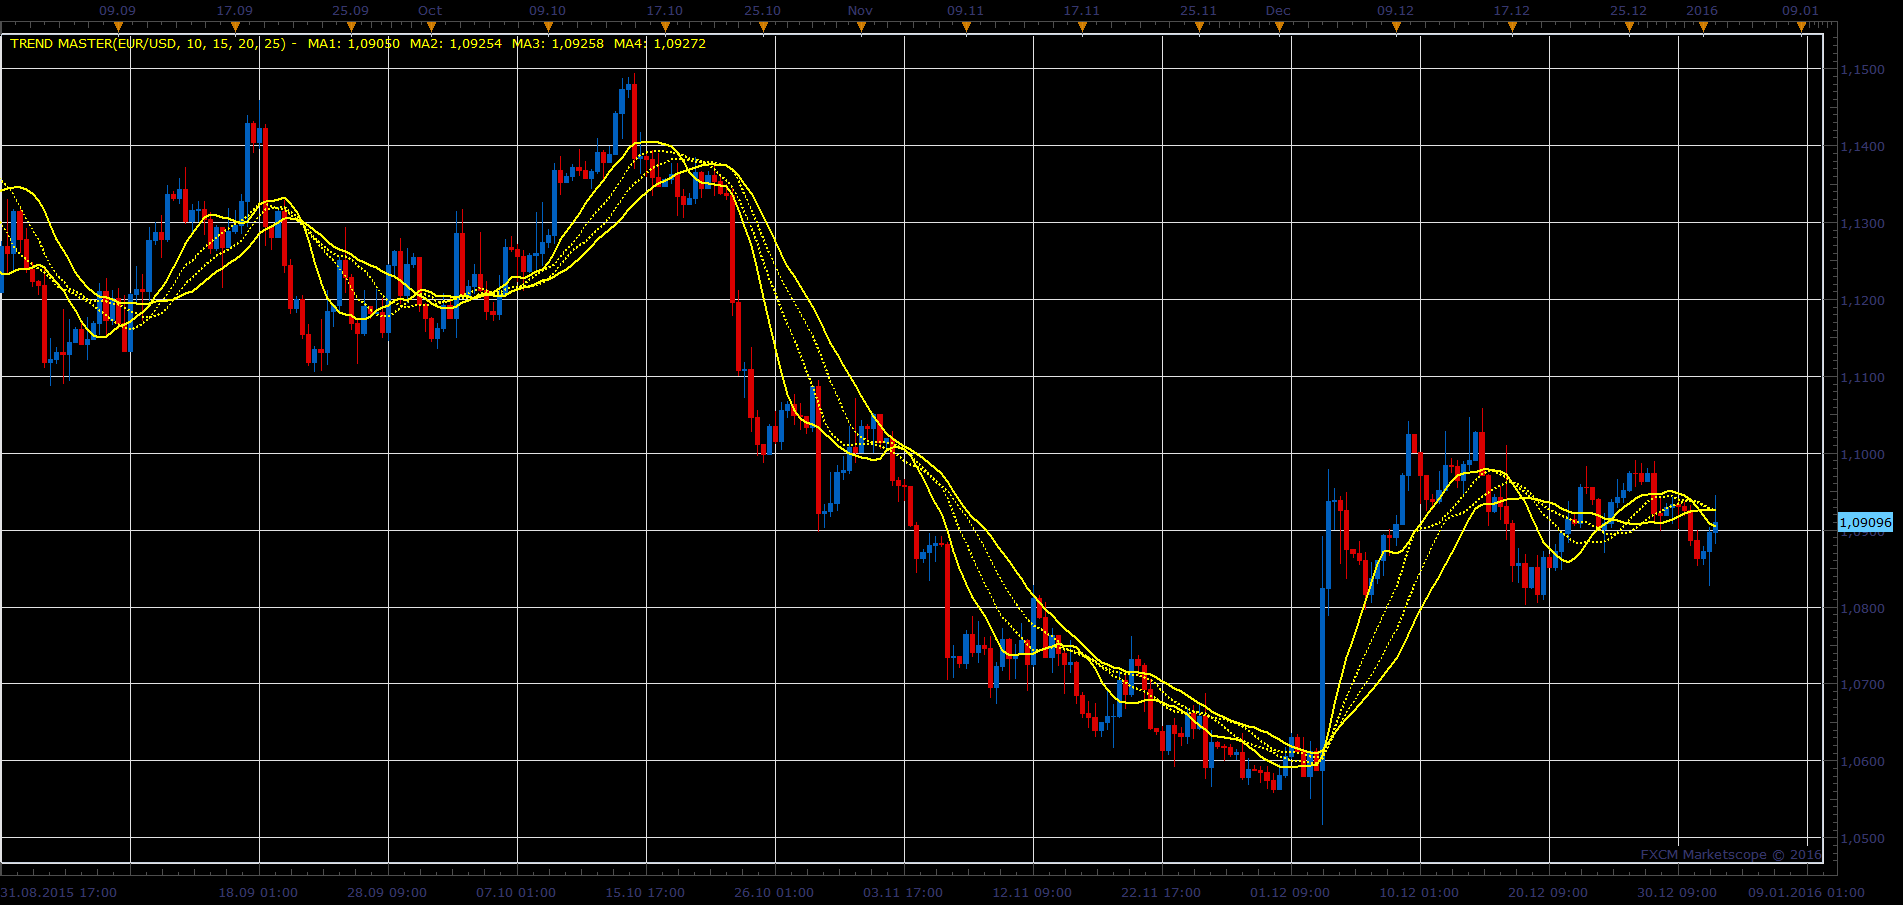Click the 1,1300 price axis label
Screen dimensions: 1903x905
point(1862,224)
